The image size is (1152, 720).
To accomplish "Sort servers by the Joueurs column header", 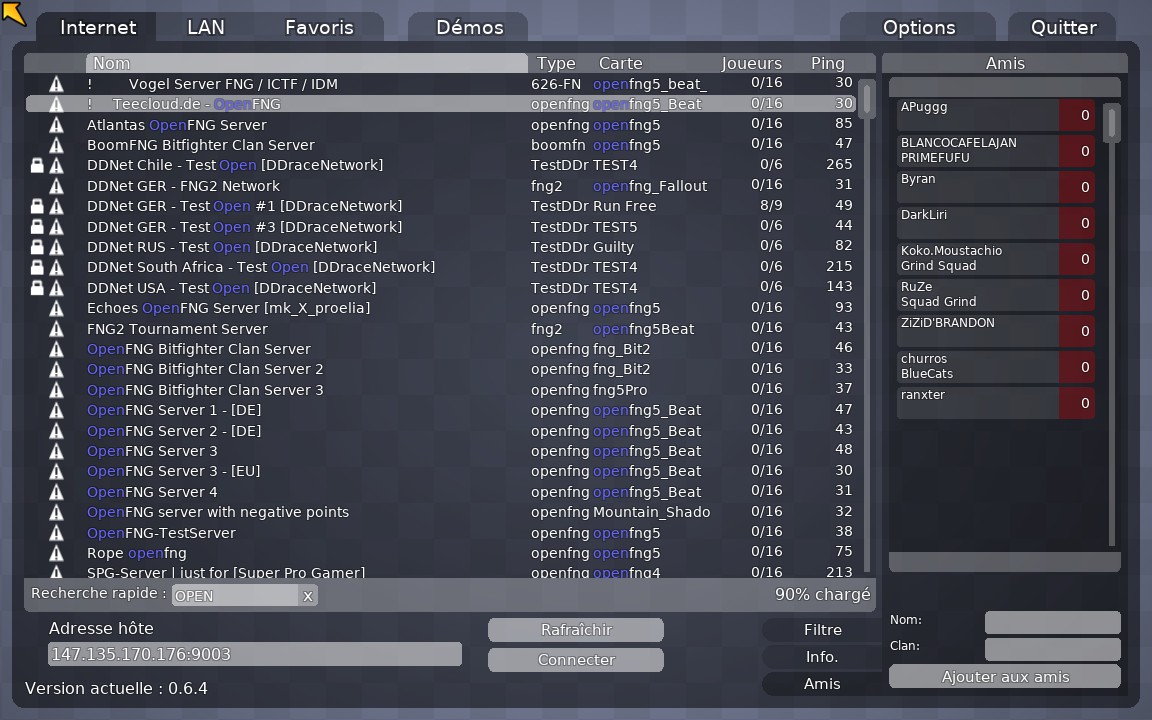I will click(751, 63).
